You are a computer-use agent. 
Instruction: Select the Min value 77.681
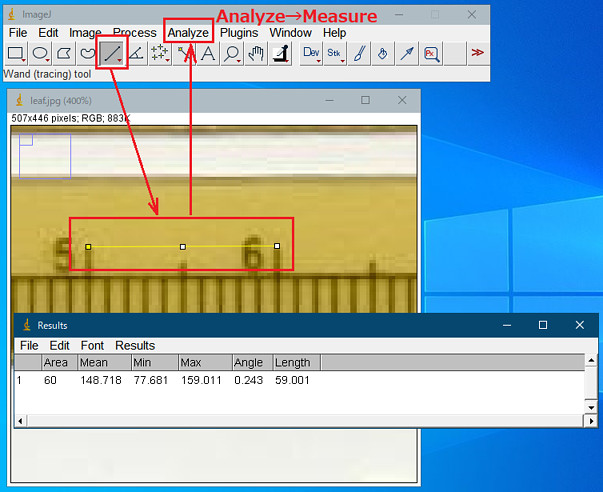(x=151, y=380)
